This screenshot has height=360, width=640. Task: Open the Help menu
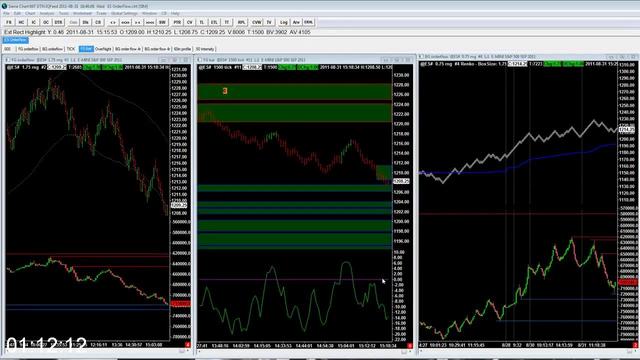click(175, 13)
